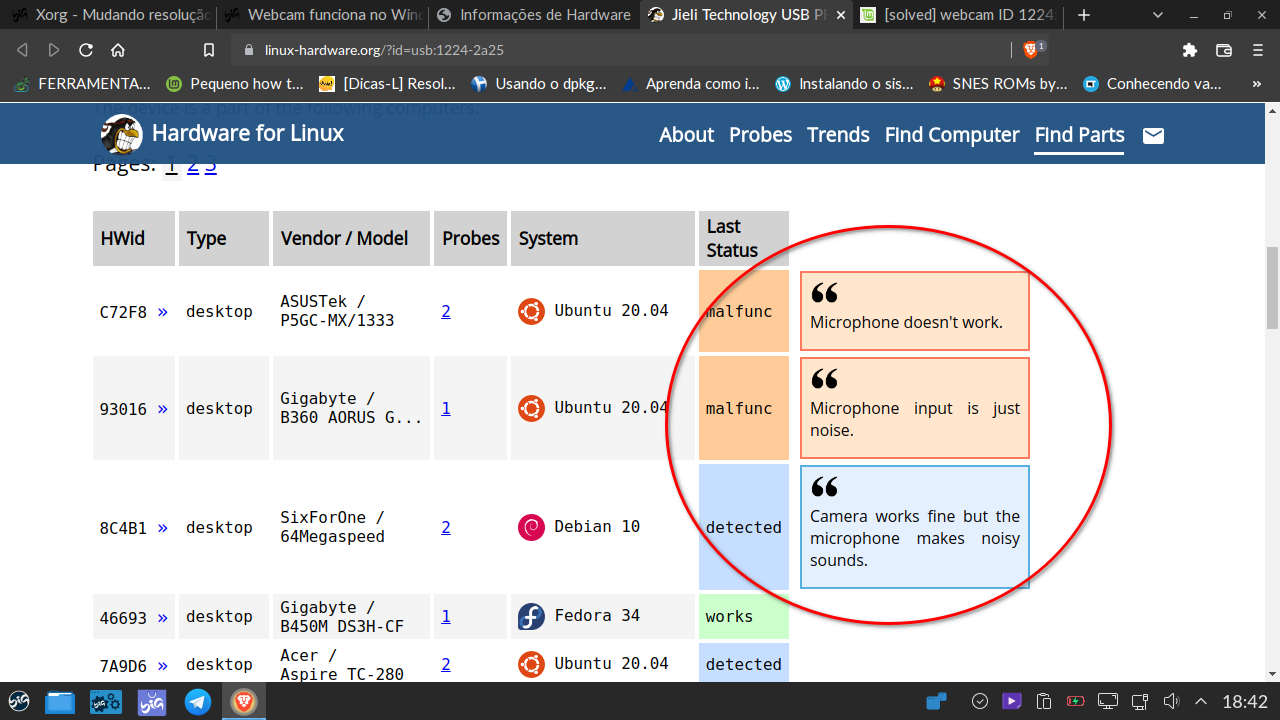Open Conhecendo va... bookmark

1152,84
